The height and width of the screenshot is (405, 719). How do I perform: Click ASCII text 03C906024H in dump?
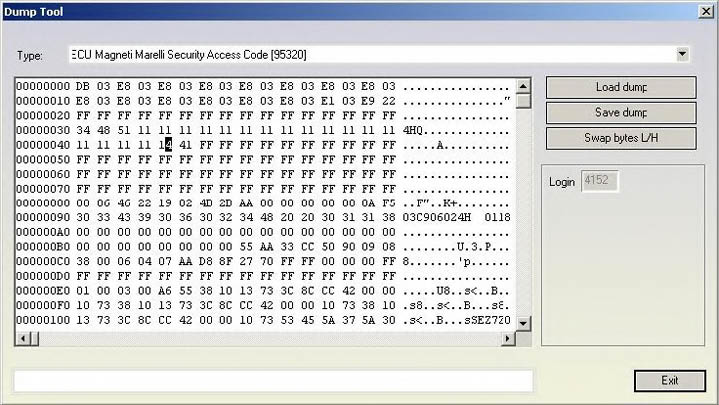click(439, 215)
